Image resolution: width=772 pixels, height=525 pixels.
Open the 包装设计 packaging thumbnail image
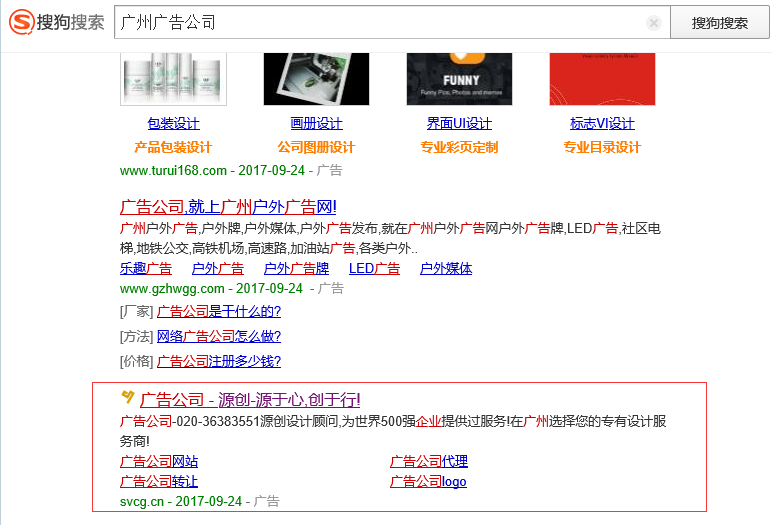point(173,79)
